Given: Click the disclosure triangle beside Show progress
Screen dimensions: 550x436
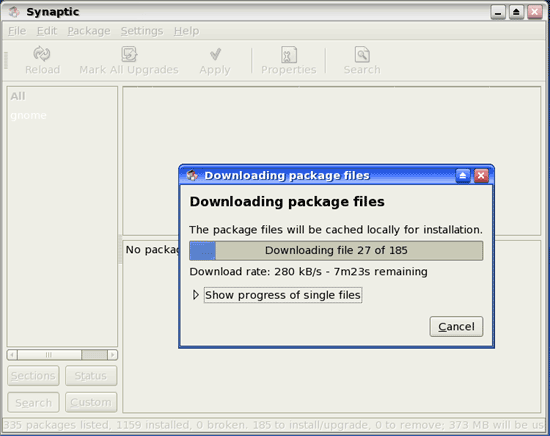Looking at the screenshot, I should [196, 295].
